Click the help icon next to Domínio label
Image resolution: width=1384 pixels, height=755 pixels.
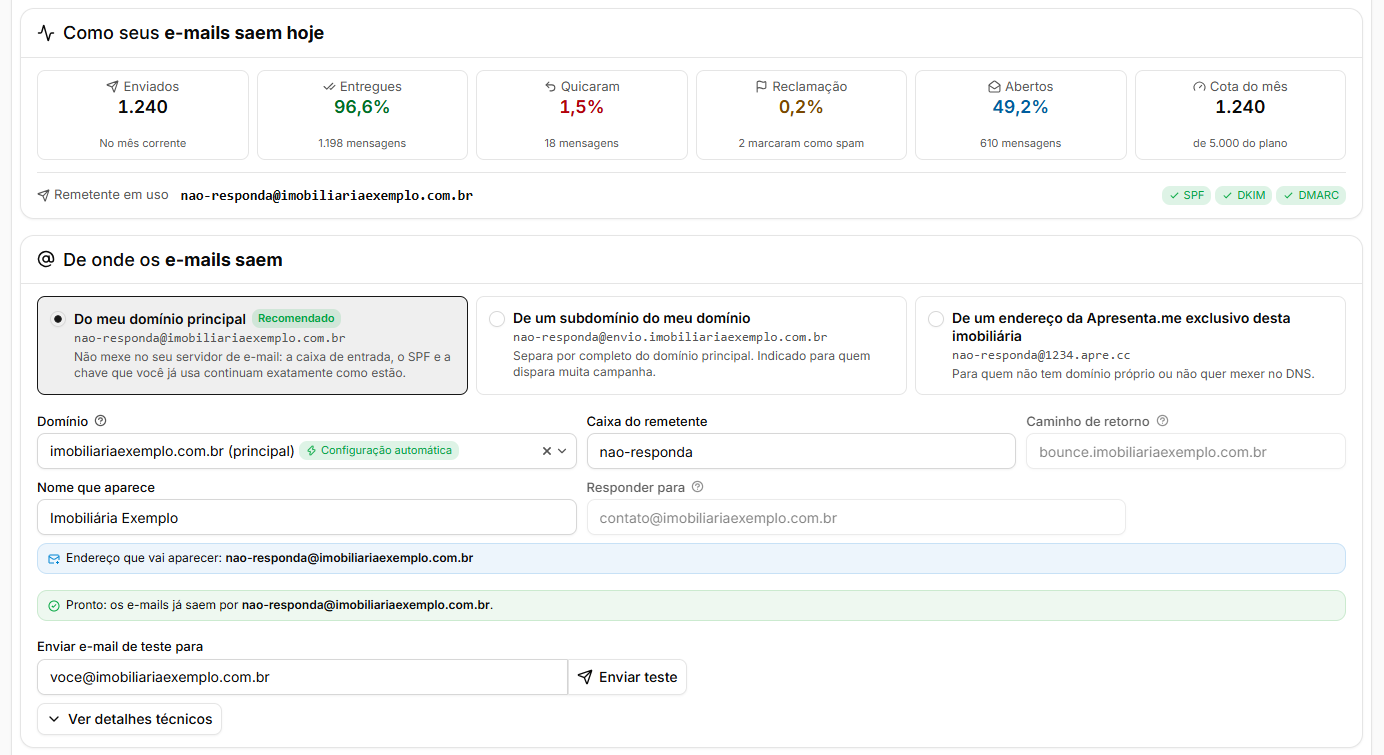pos(100,422)
